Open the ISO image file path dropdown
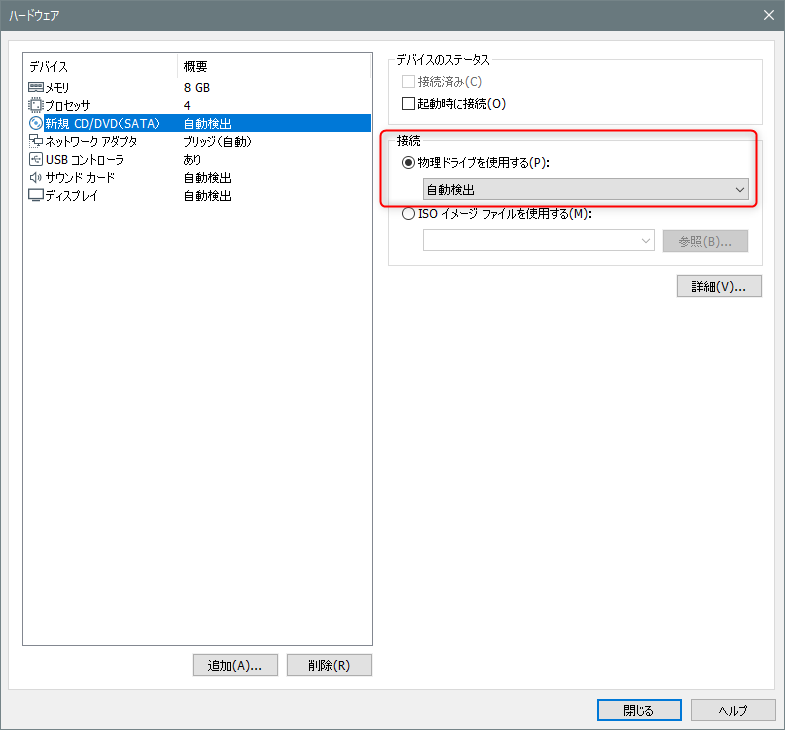Screen dimensions: 785x730 (539, 240)
